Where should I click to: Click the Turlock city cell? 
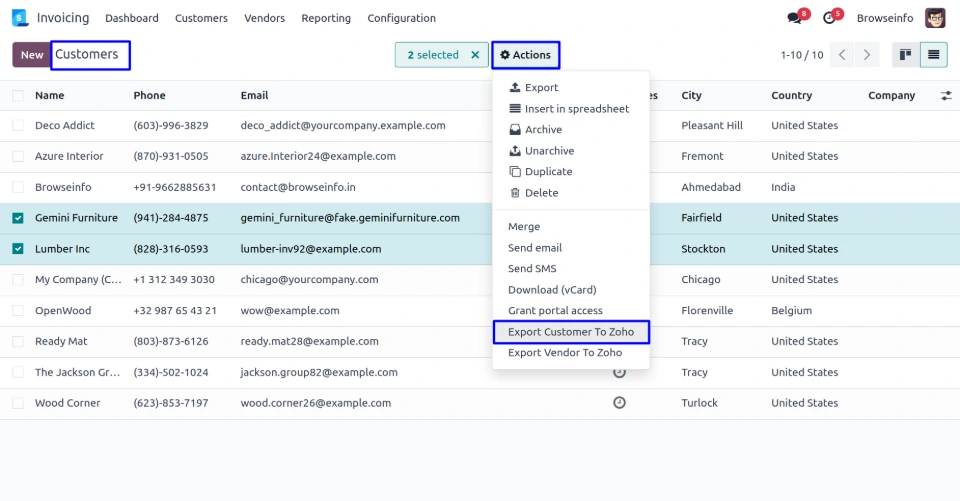699,403
